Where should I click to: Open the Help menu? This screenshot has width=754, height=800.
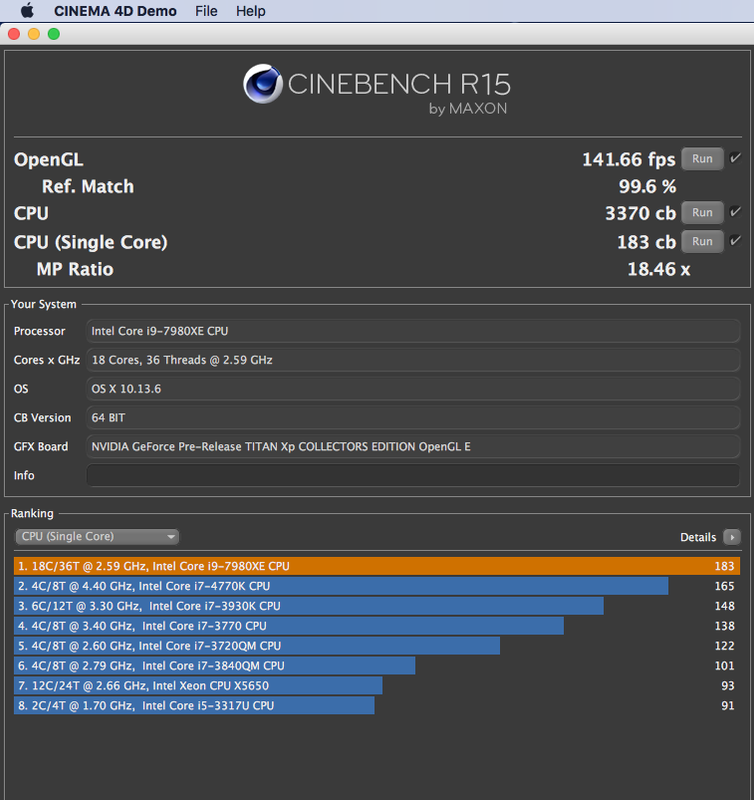point(250,11)
